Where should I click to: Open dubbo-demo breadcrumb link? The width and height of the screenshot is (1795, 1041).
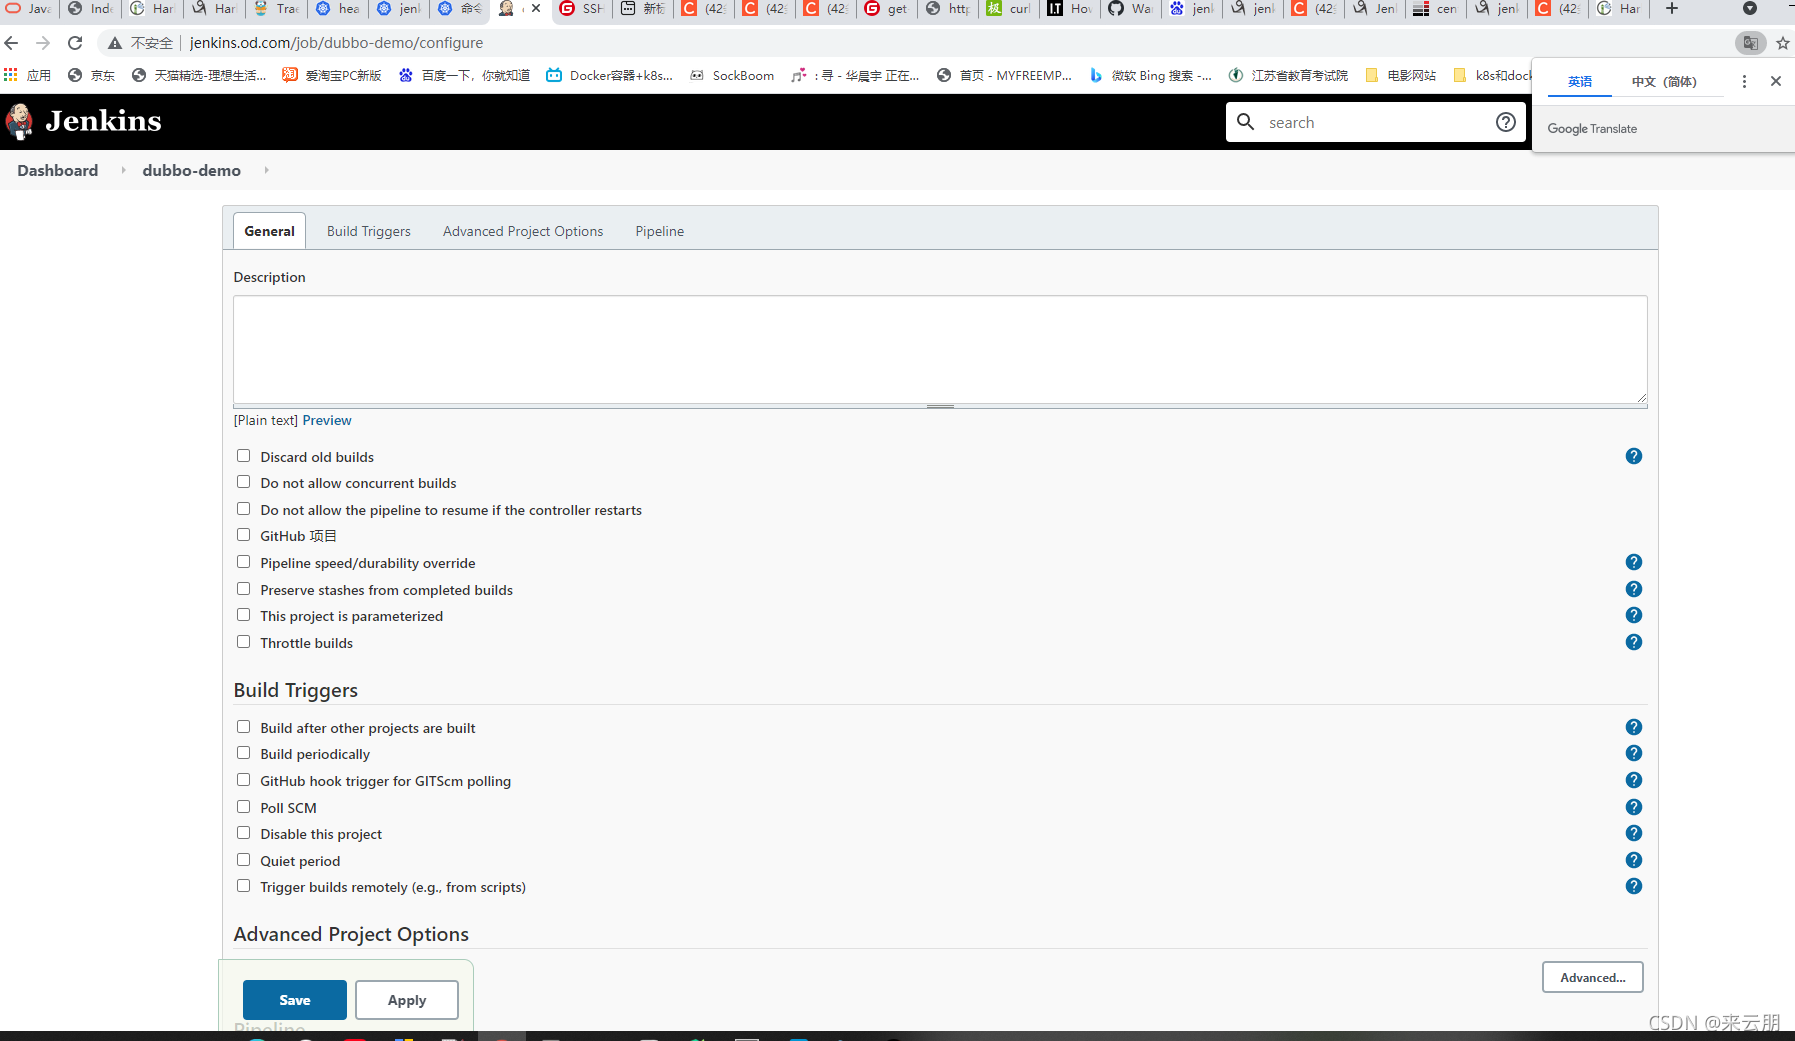pyautogui.click(x=192, y=170)
